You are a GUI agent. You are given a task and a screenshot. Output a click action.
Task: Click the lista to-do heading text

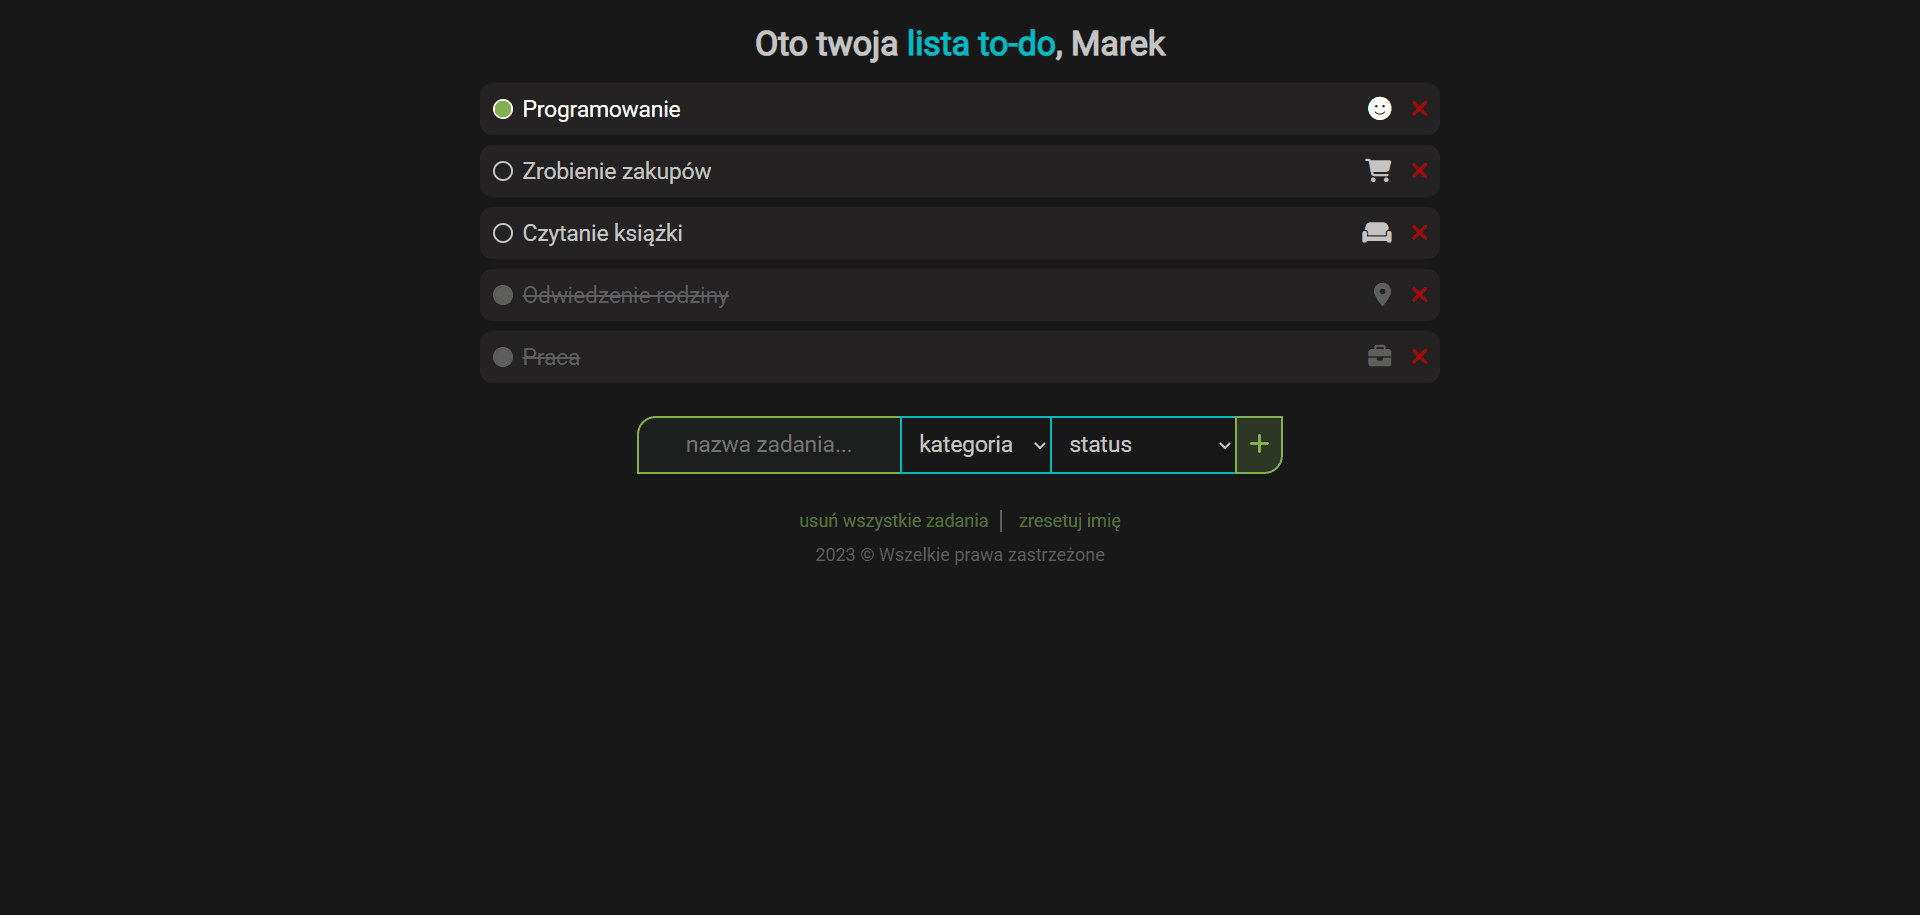tap(981, 44)
